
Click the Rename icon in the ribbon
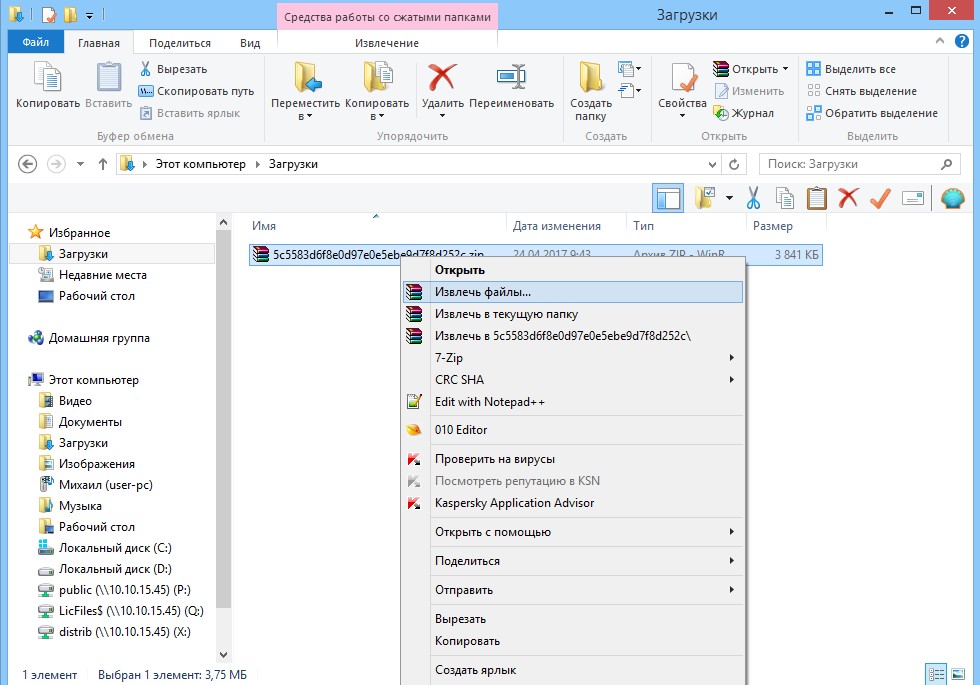pyautogui.click(x=511, y=78)
